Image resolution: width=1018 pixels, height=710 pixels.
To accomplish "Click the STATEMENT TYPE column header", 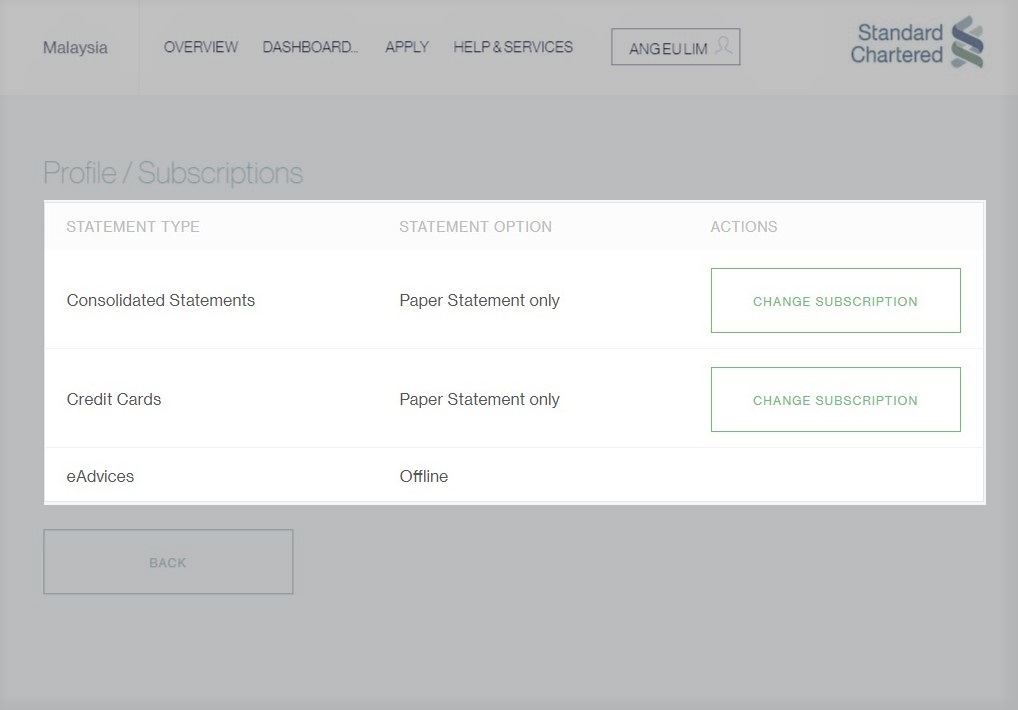I will [x=133, y=227].
